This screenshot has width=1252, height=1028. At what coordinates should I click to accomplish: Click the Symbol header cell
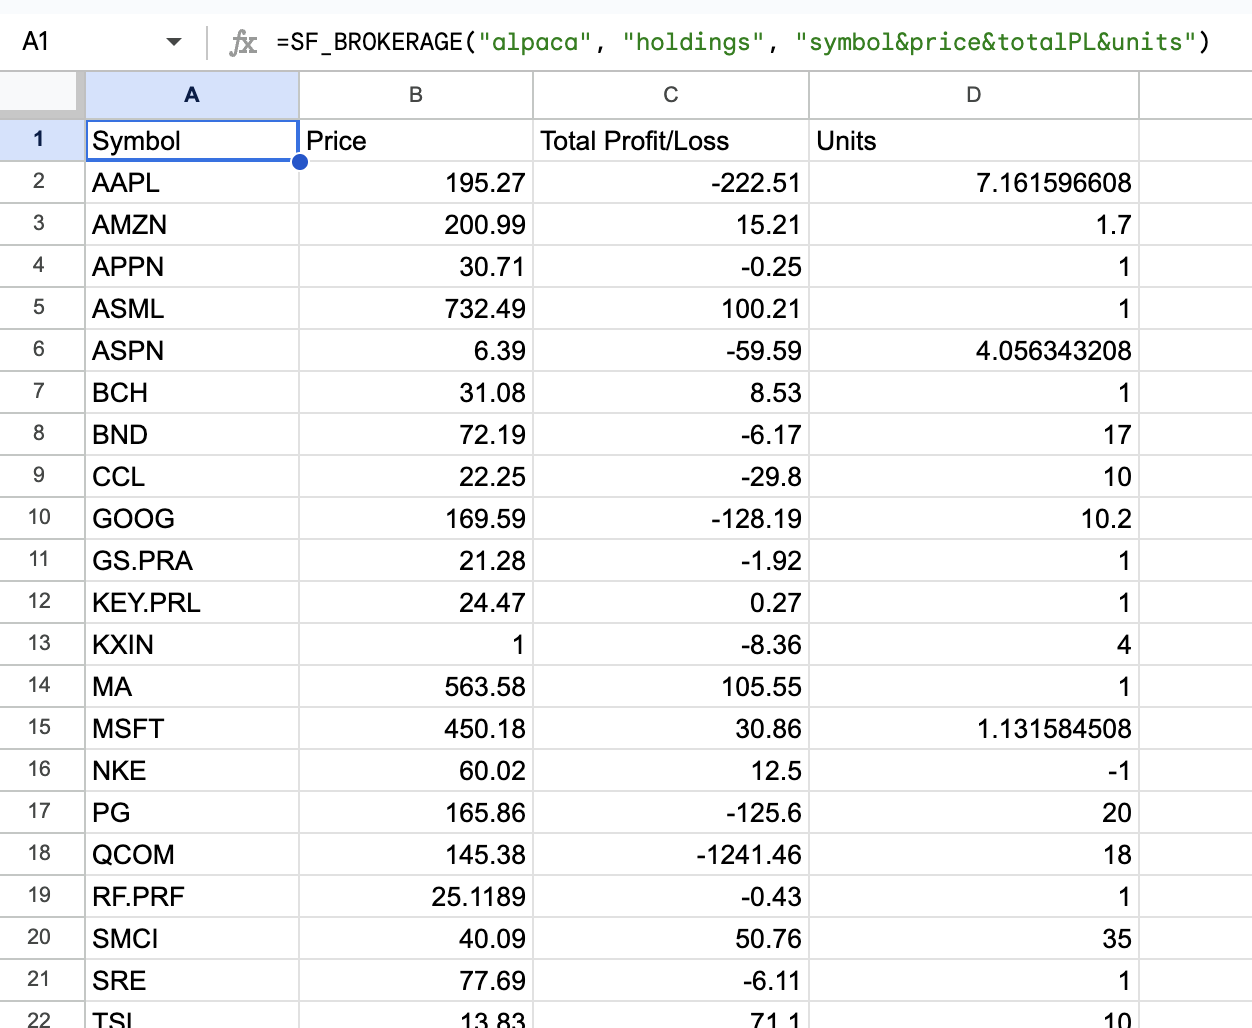(192, 140)
